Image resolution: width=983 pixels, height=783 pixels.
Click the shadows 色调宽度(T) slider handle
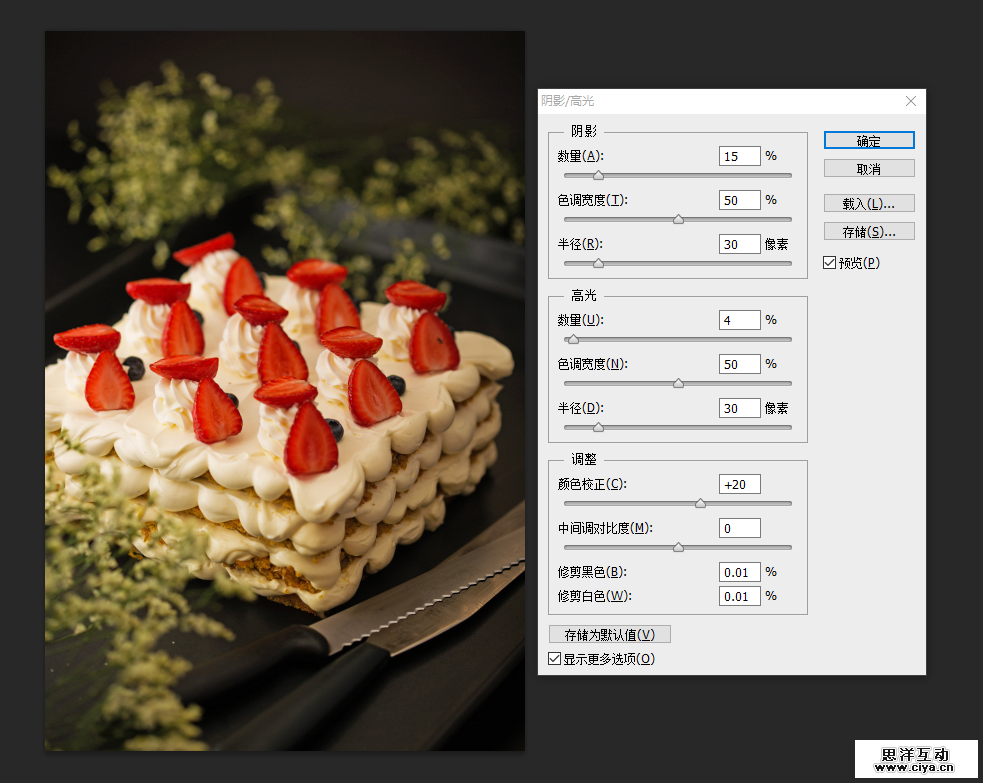coord(678,220)
